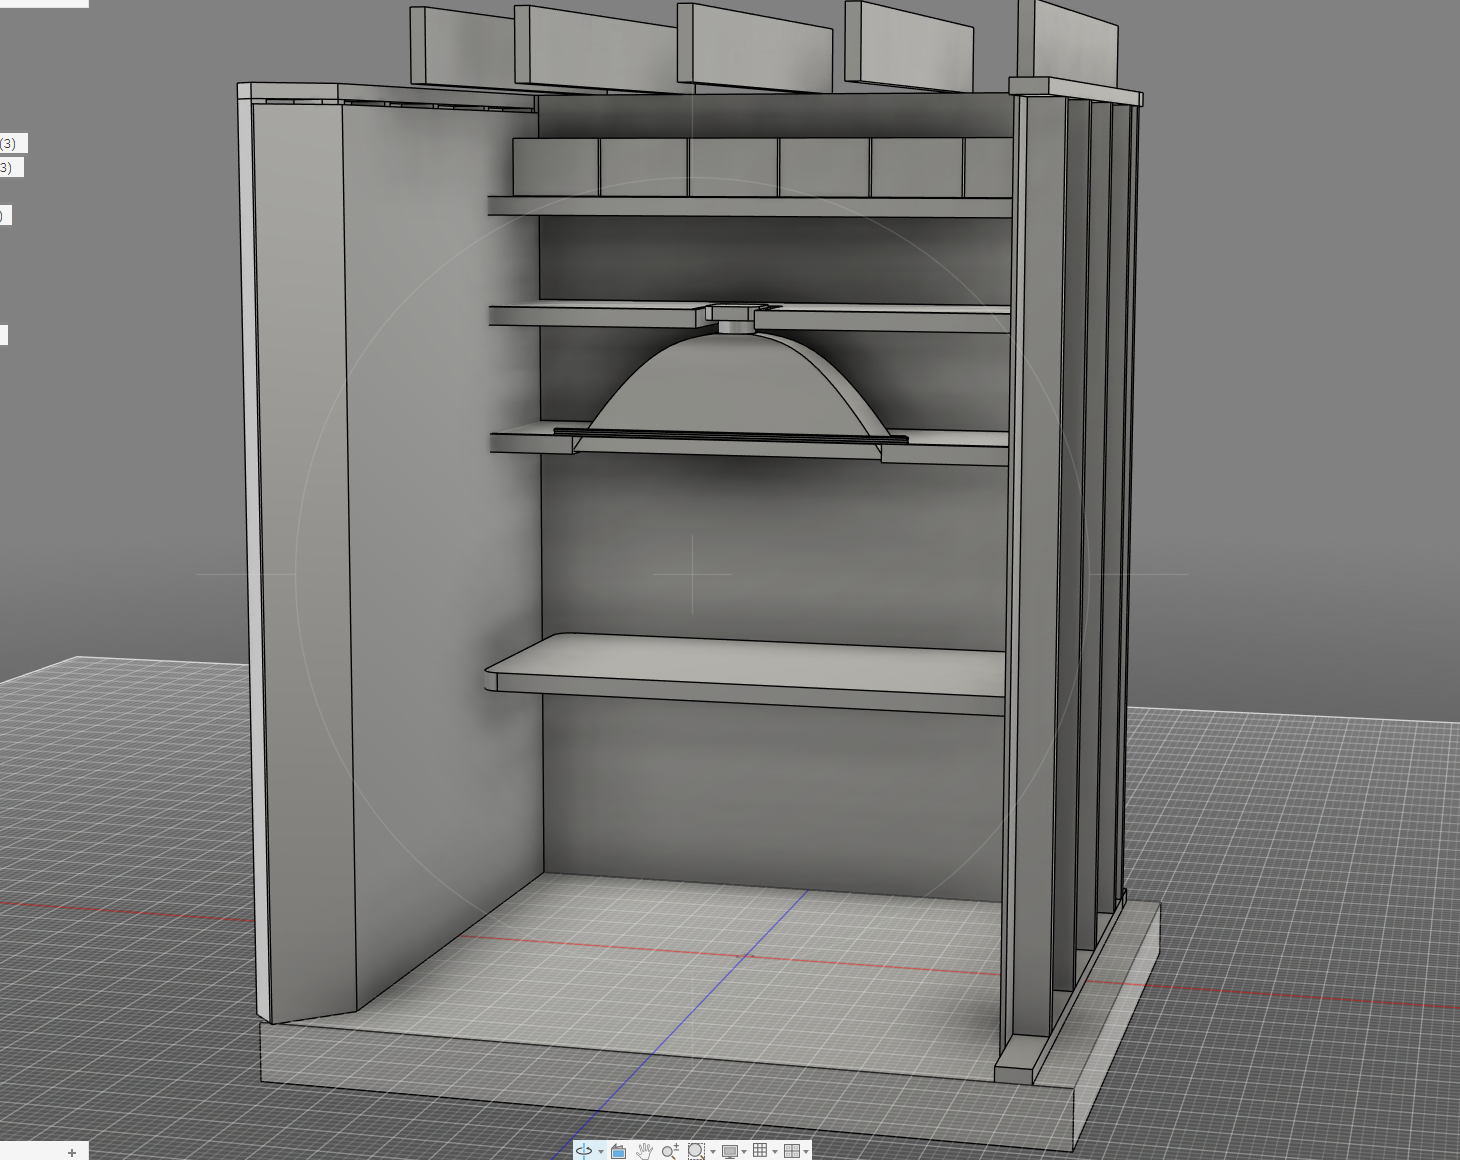The width and height of the screenshot is (1460, 1160).
Task: Click the Look At icon
Action: [x=618, y=1151]
